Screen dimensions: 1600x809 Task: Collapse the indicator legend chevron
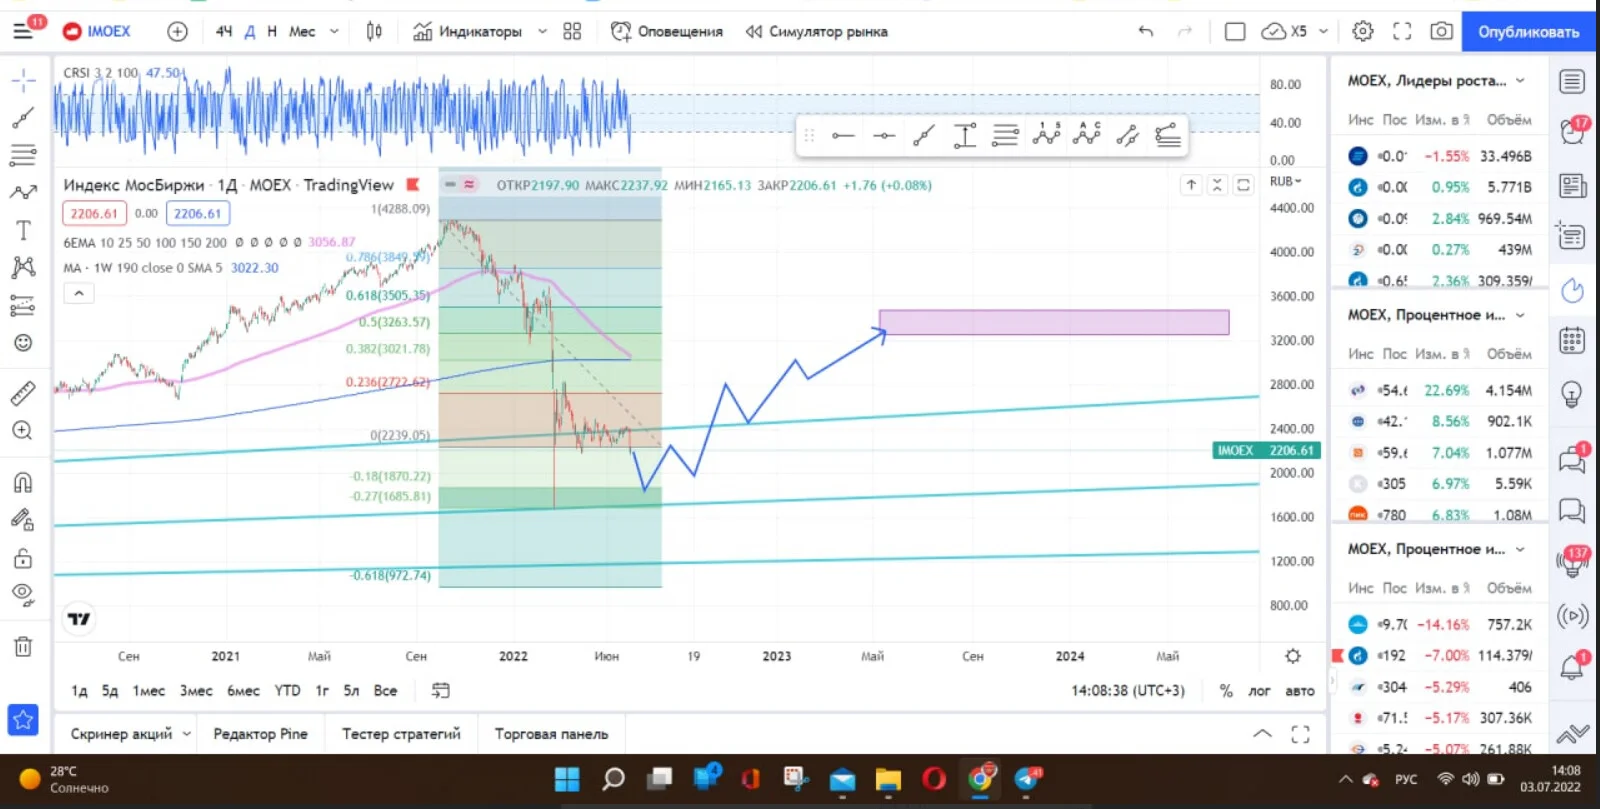(78, 293)
